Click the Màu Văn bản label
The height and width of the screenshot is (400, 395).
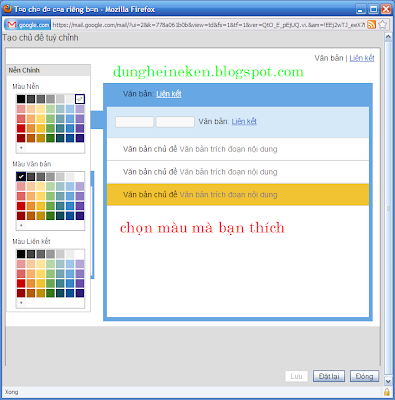(32, 164)
